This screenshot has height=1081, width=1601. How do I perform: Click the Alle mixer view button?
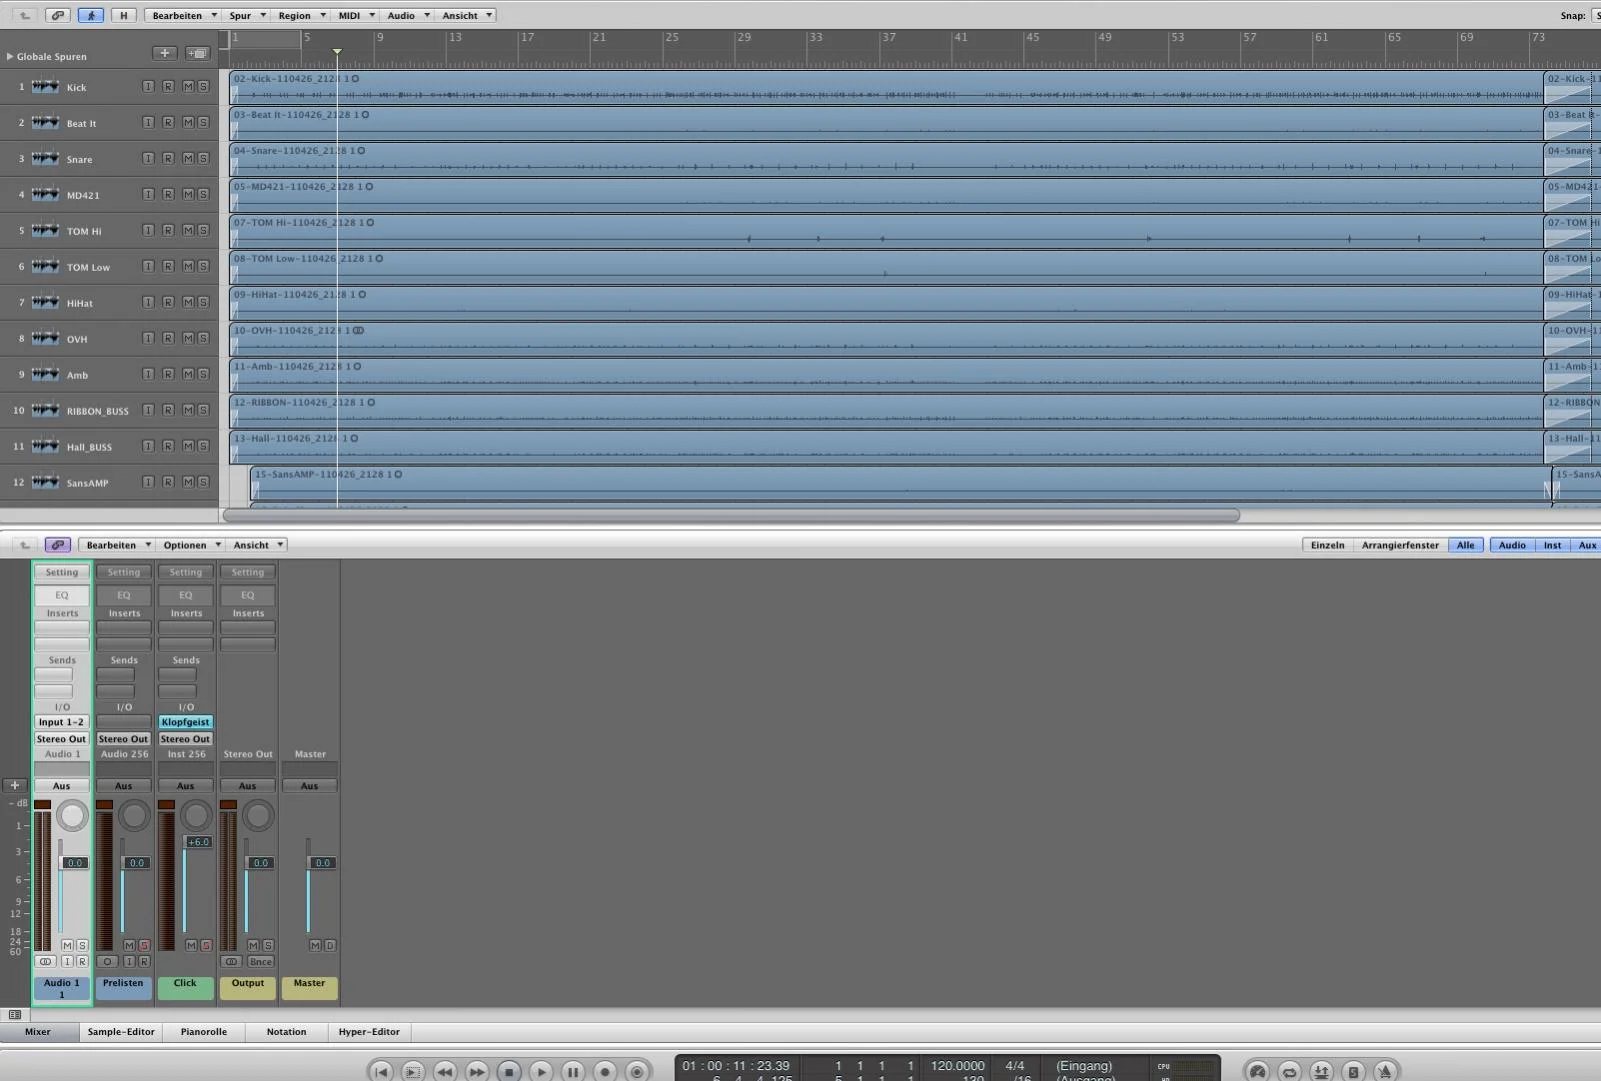[1465, 545]
